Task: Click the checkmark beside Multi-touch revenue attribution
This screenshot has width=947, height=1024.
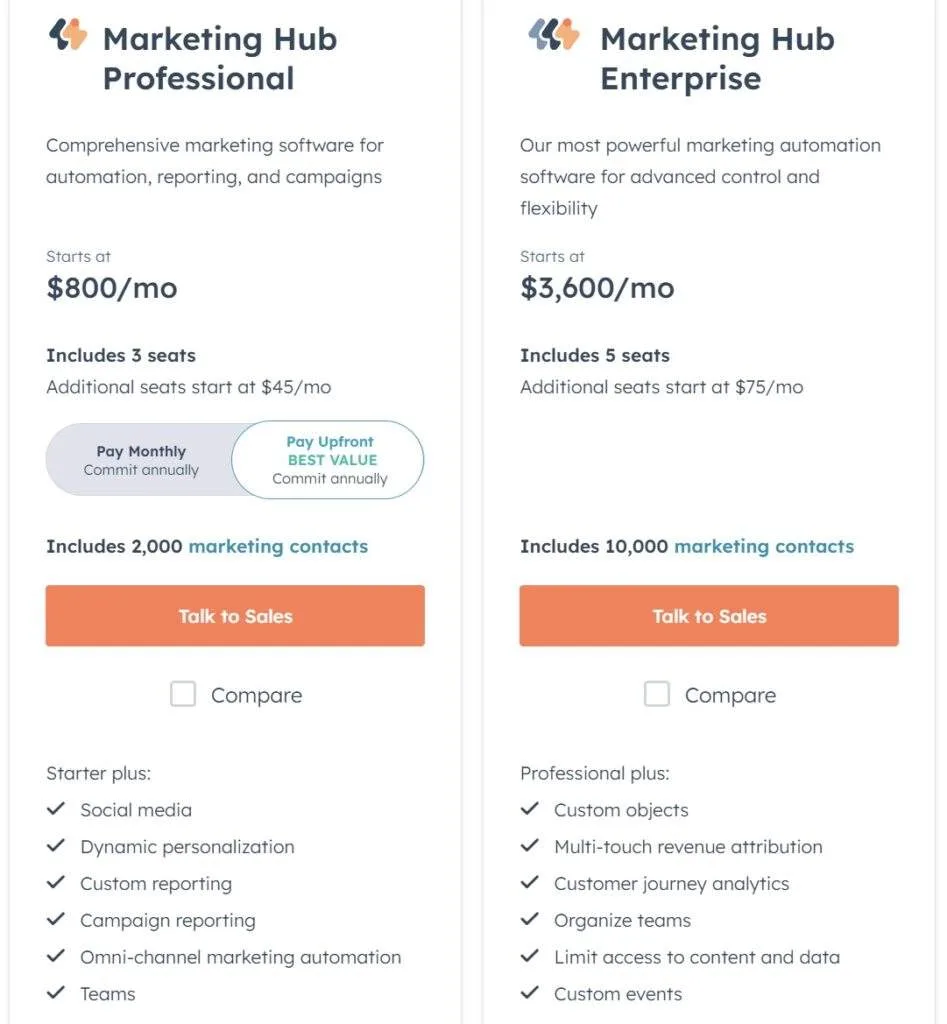Action: (530, 846)
